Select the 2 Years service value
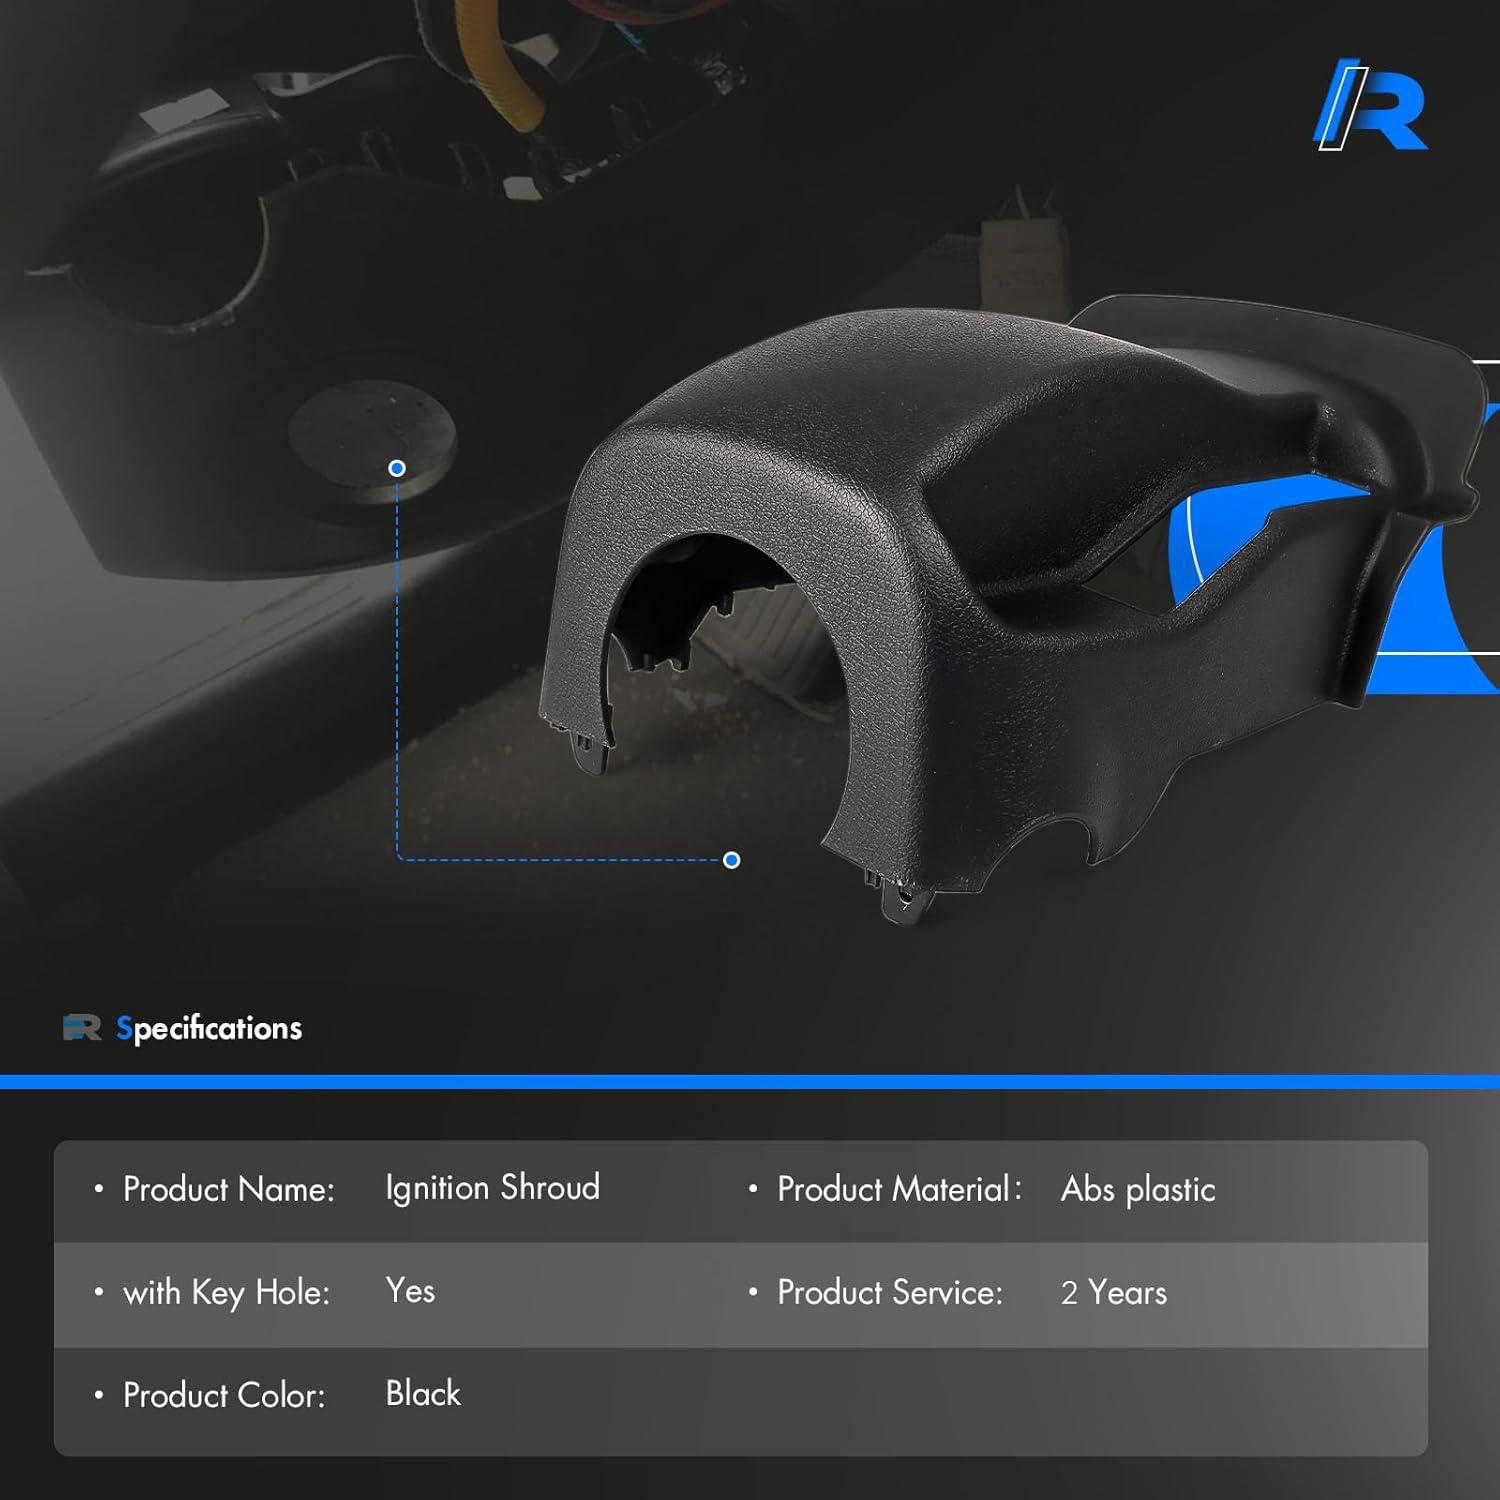Viewport: 1500px width, 1500px height. [x=1113, y=1292]
